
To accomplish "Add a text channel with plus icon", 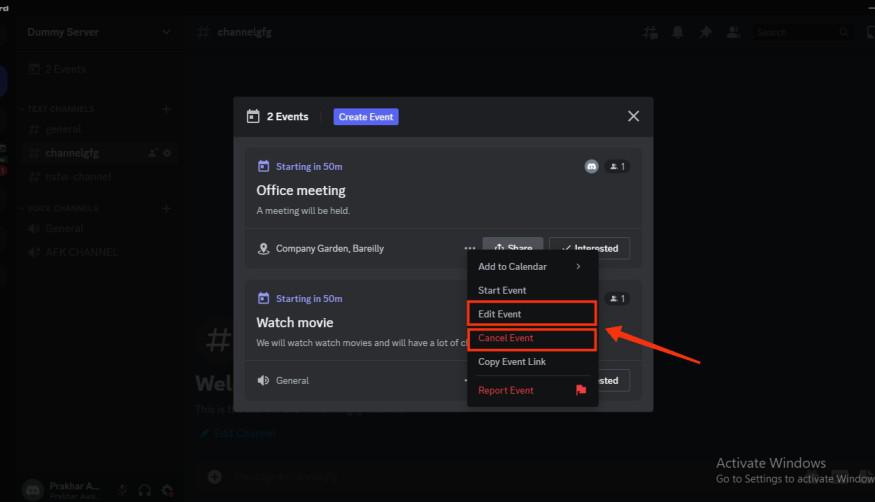I will click(x=166, y=108).
